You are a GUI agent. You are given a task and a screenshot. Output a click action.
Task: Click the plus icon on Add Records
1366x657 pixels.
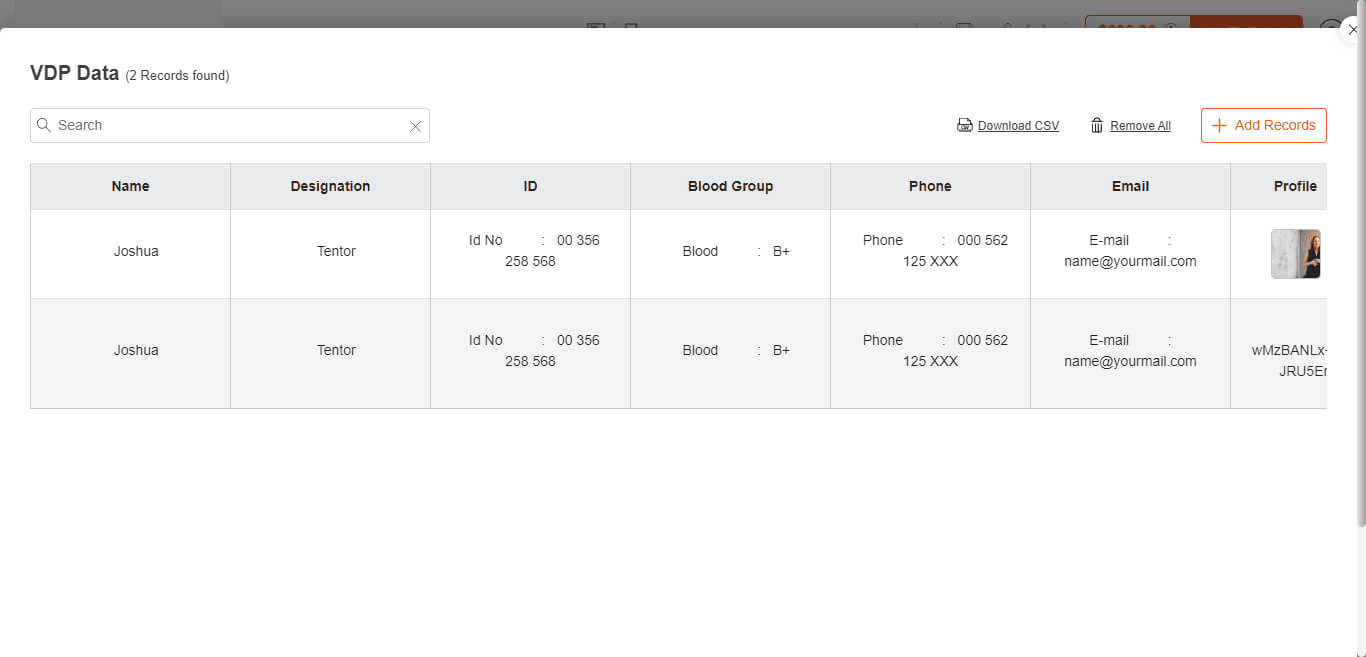coord(1219,125)
